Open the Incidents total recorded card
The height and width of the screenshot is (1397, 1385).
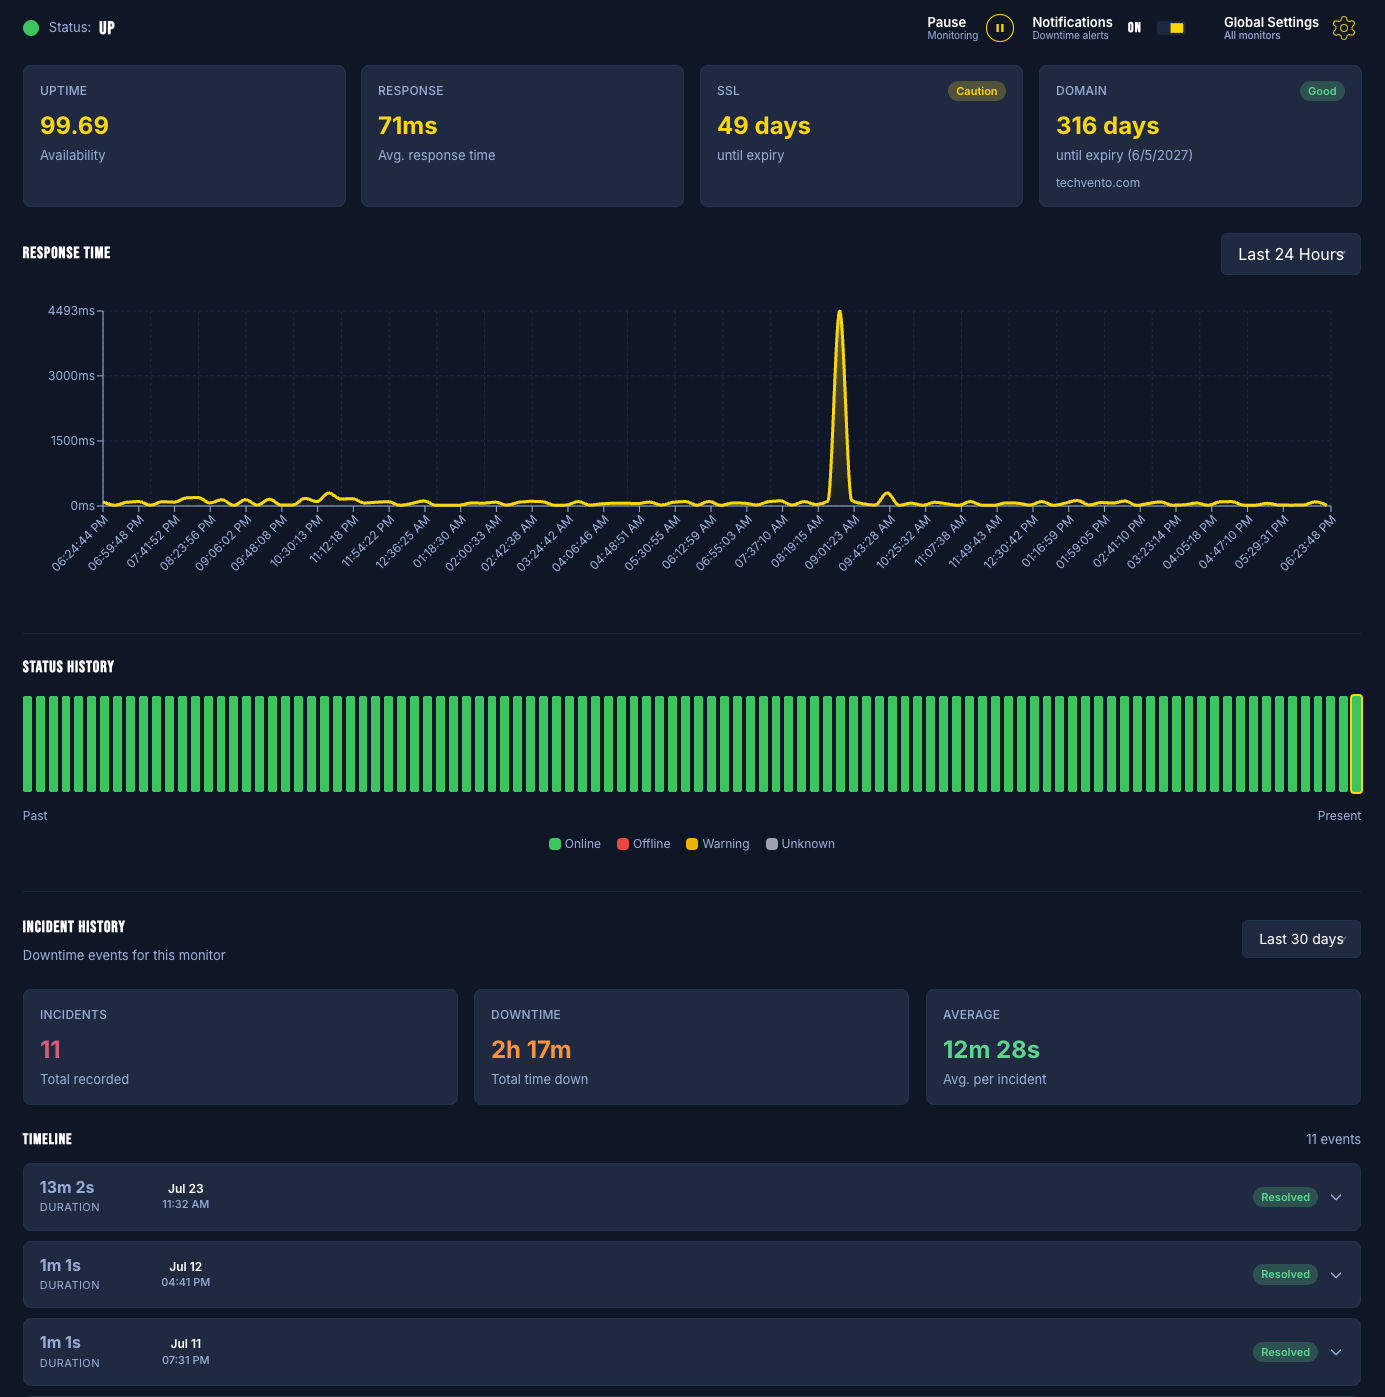[x=240, y=1047]
